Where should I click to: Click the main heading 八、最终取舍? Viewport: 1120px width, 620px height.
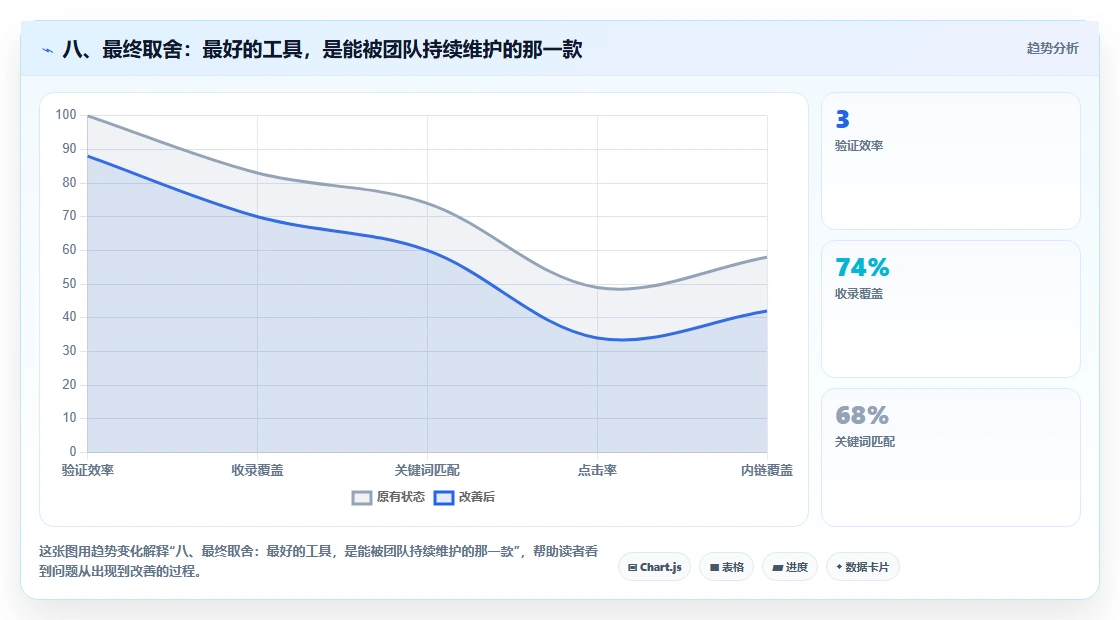[322, 49]
